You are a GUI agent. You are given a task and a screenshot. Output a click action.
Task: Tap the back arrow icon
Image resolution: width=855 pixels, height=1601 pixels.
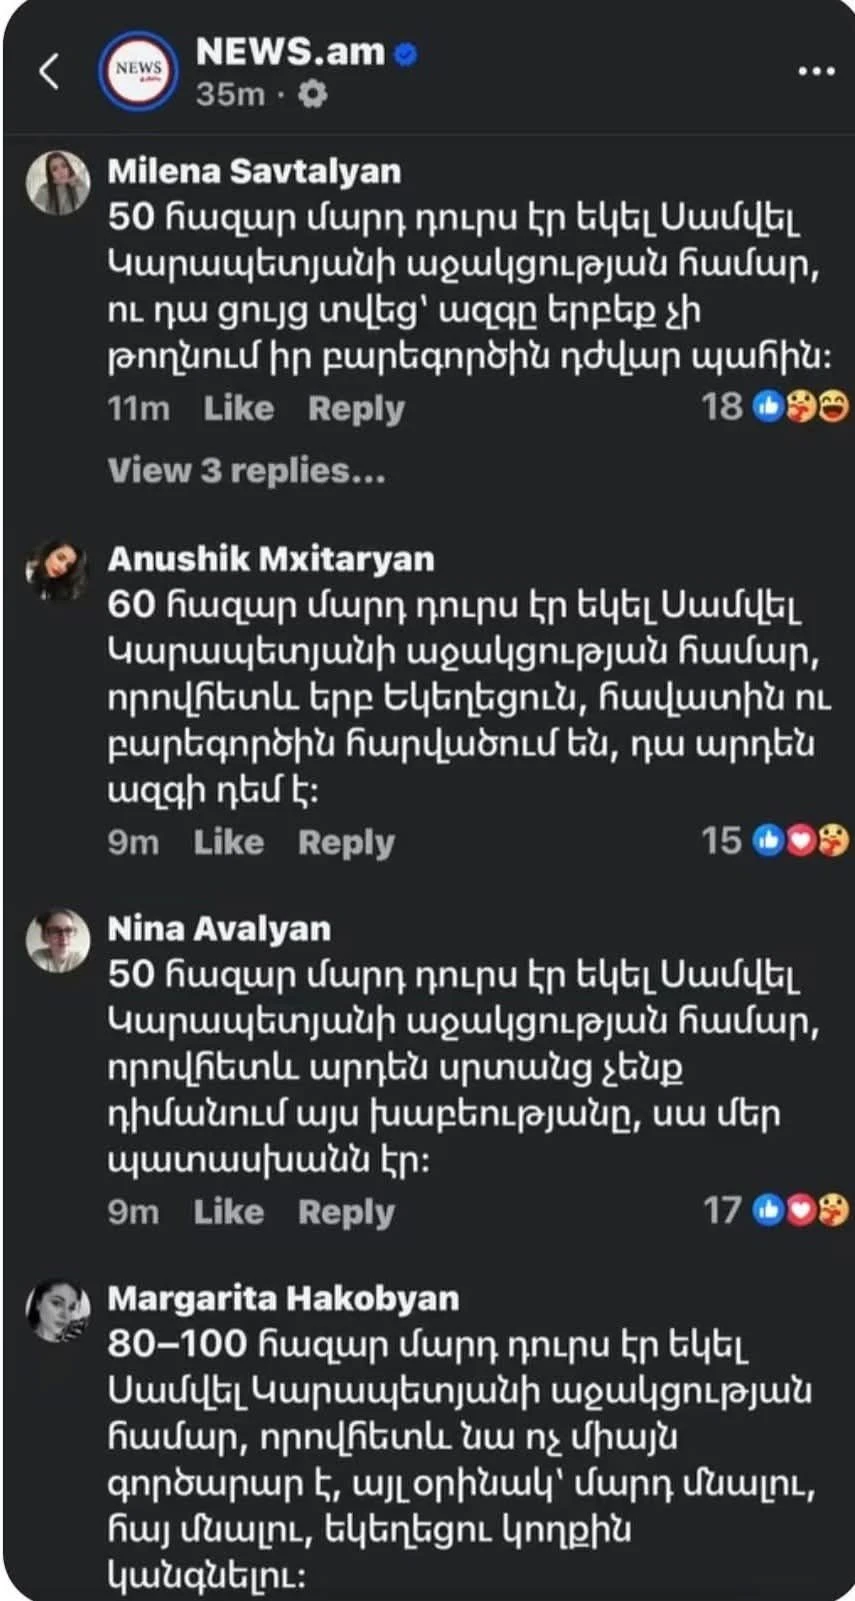point(49,71)
